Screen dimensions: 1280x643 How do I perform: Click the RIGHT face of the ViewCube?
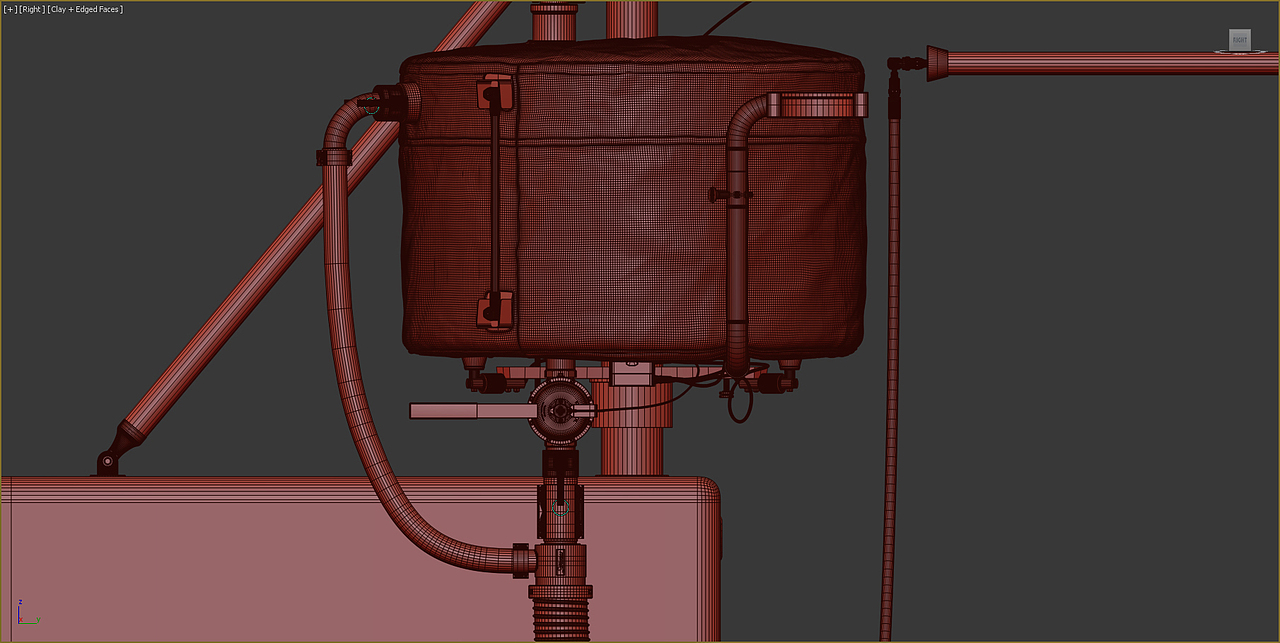(x=1238, y=40)
